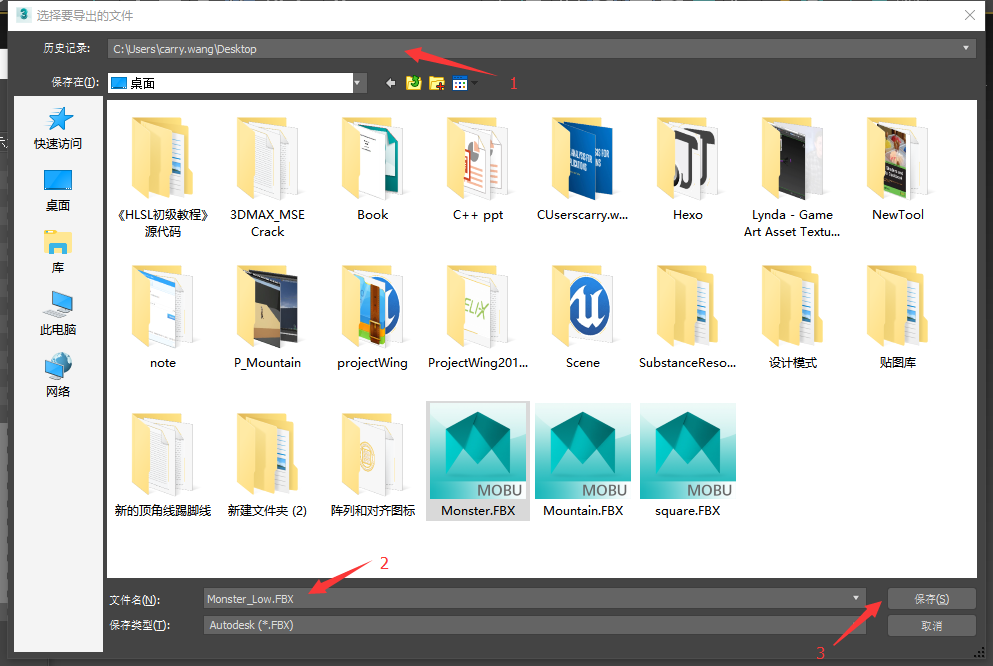
Task: Create a new folder
Action: pyautogui.click(x=437, y=84)
